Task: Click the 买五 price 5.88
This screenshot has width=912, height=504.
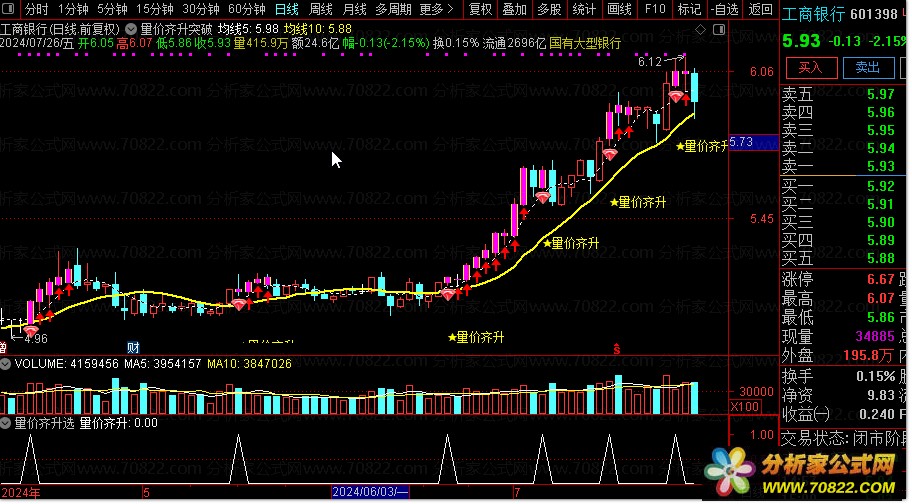Action: [x=881, y=258]
